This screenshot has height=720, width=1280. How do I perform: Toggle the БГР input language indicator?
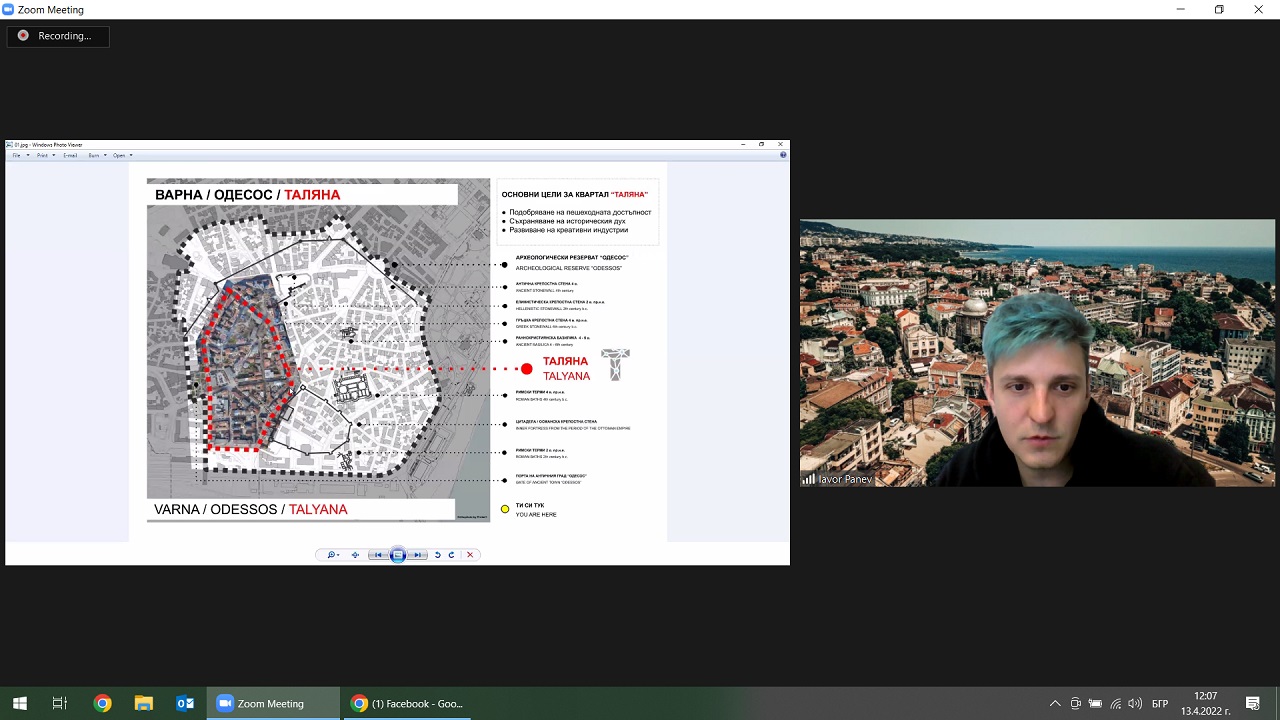(1160, 703)
